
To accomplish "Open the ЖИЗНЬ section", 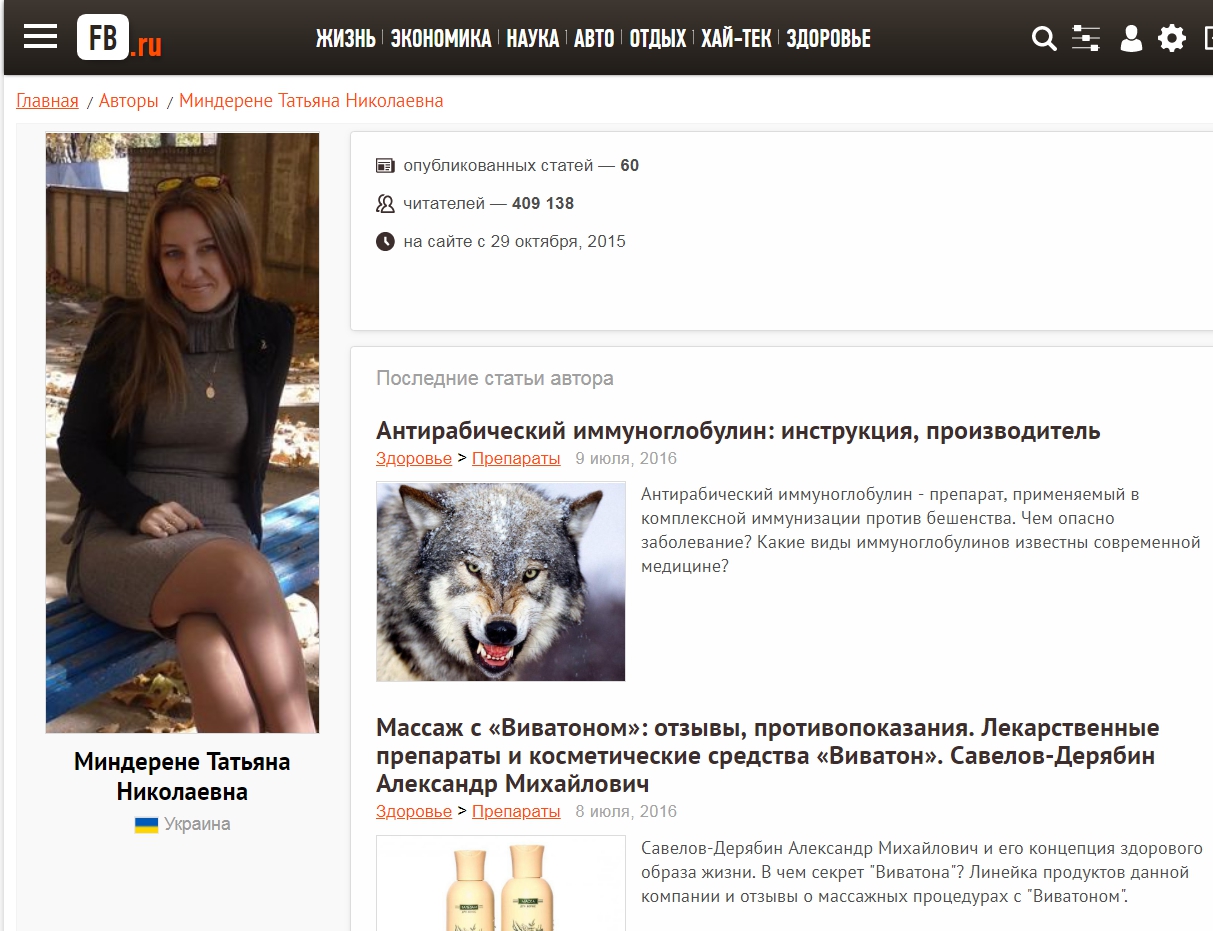I will click(x=346, y=38).
